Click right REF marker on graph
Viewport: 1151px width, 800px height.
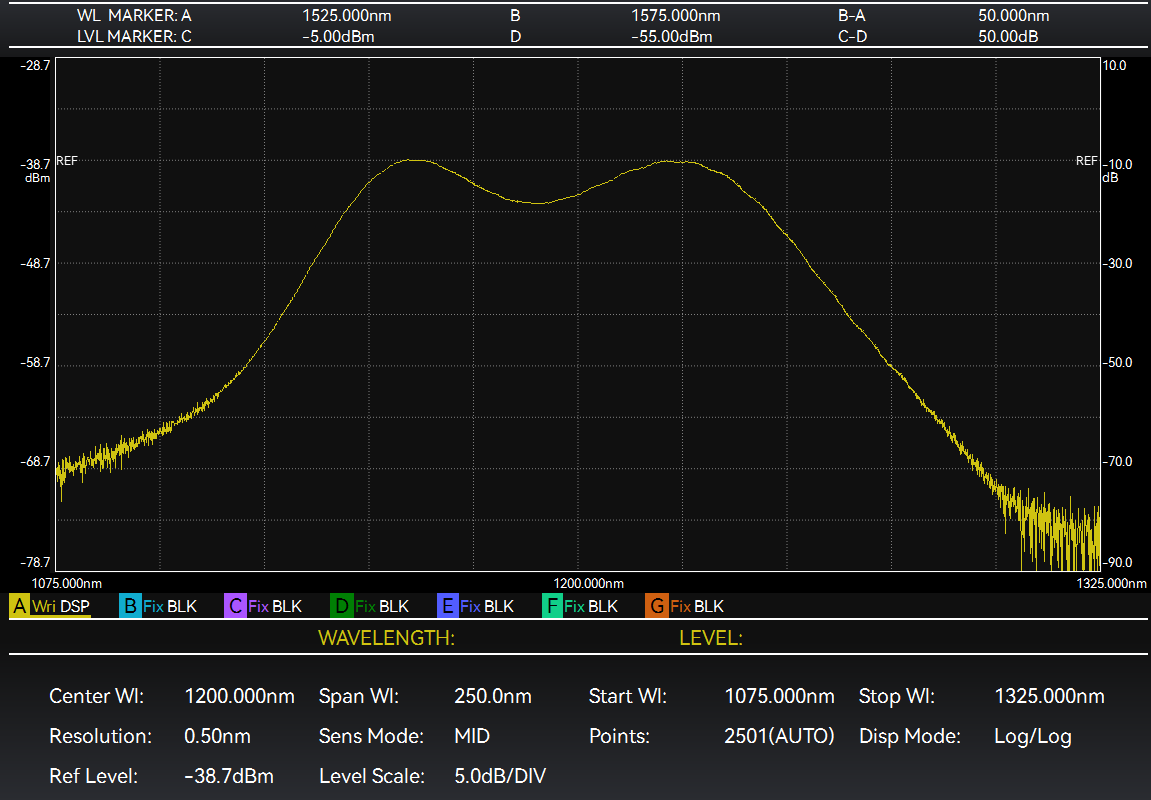(1087, 161)
